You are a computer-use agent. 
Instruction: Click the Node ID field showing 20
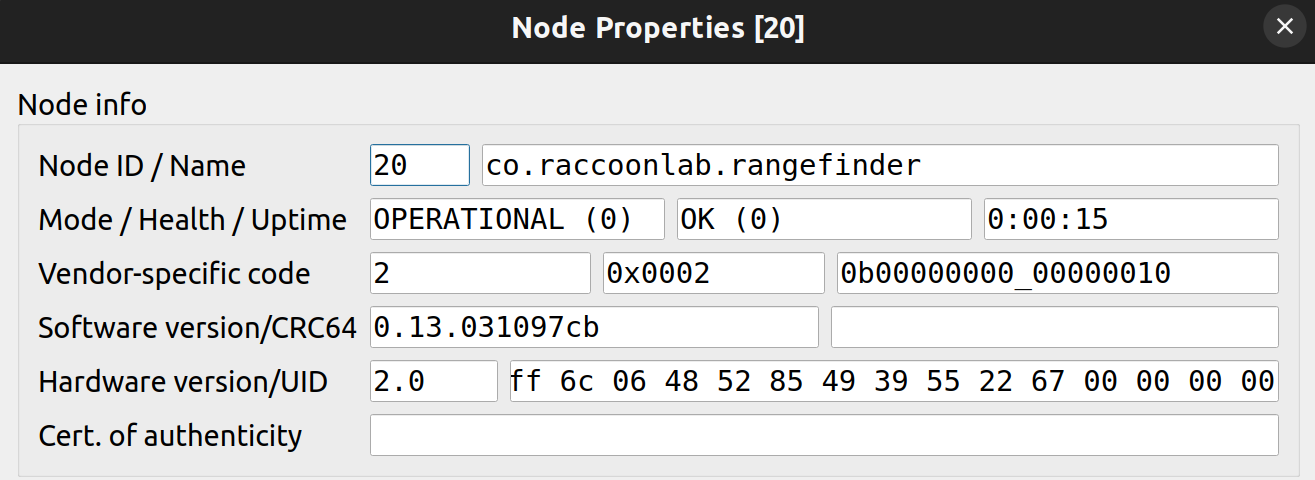(x=420, y=165)
